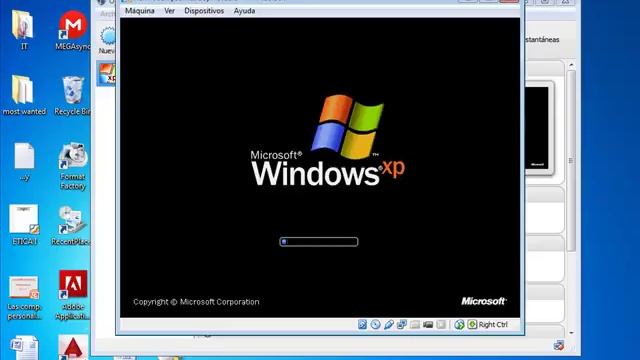
Task: Click the Windows XP boot progress bar
Action: pos(319,242)
